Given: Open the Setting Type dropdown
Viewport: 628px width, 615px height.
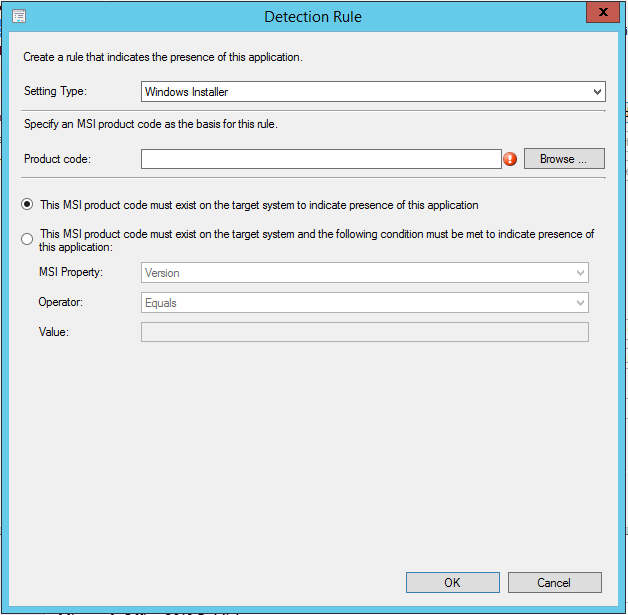Looking at the screenshot, I should tap(373, 92).
